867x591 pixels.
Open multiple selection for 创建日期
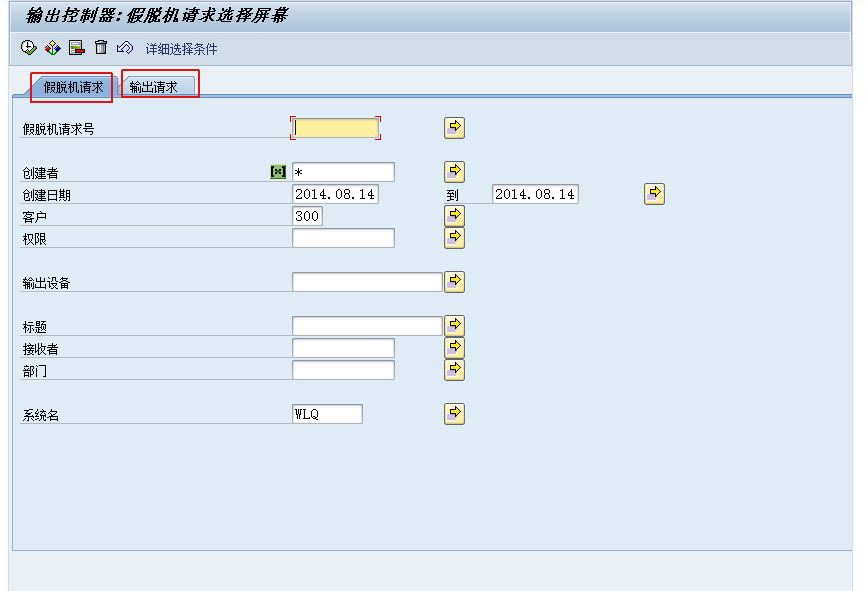[655, 194]
